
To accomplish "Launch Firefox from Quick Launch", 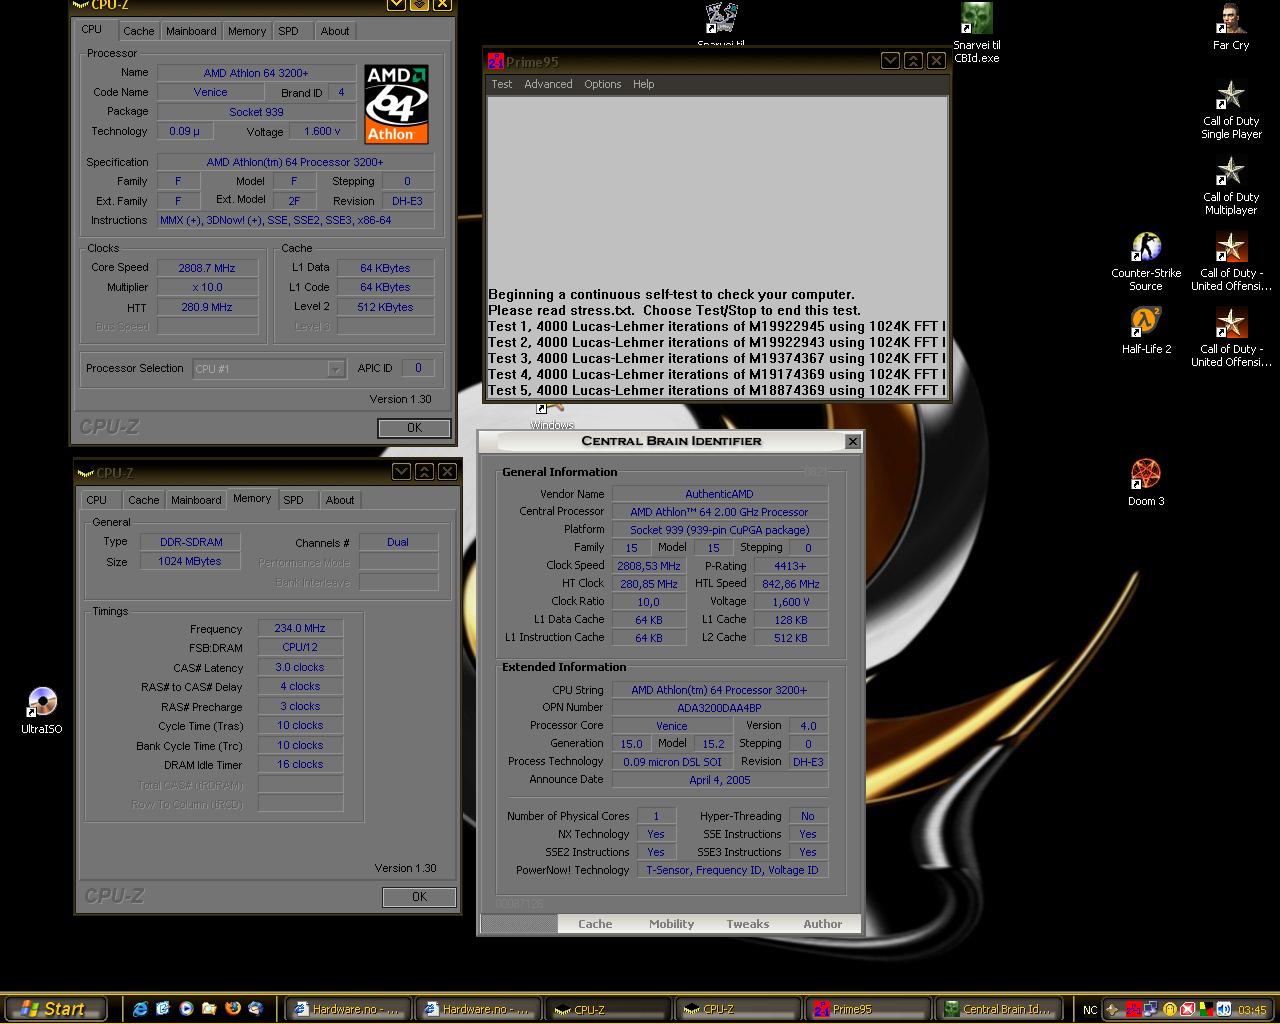I will (232, 1009).
